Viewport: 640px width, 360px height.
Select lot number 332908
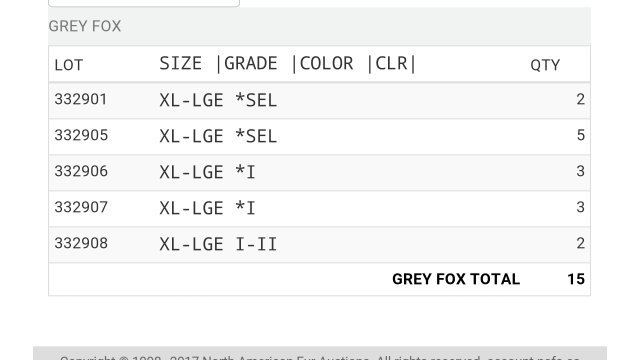(81, 243)
